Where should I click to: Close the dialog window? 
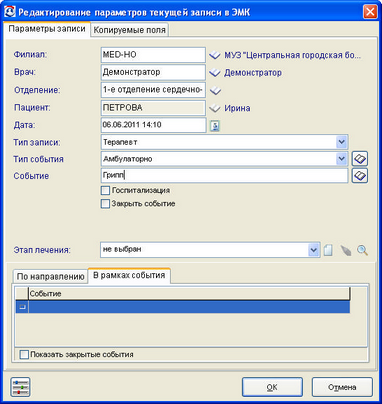370,12
